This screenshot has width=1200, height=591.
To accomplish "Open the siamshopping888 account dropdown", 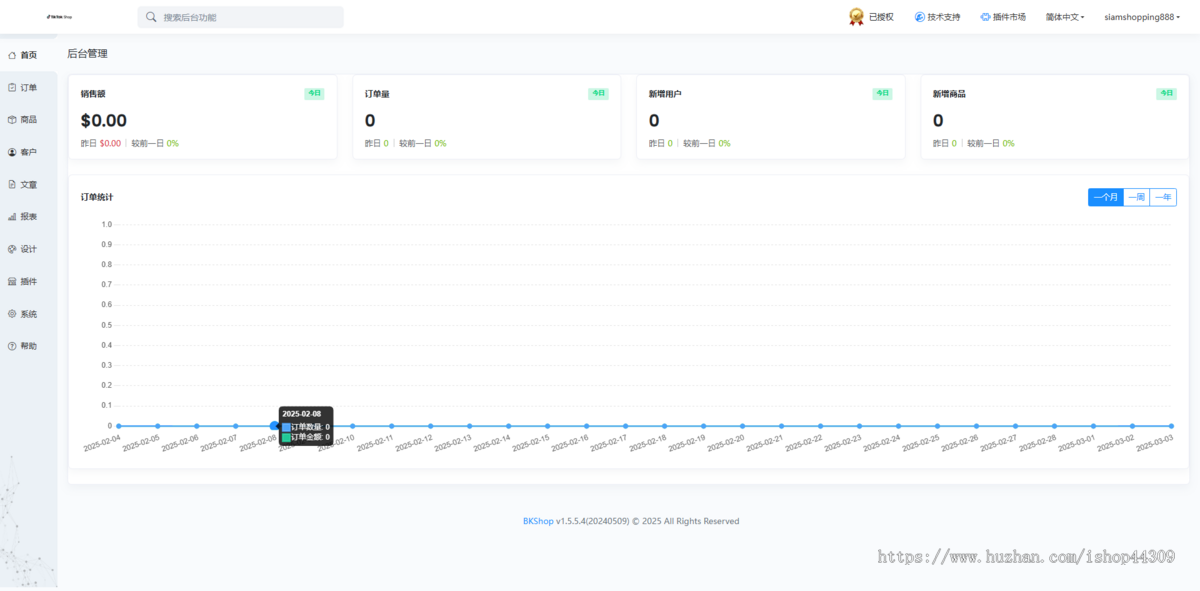I will [1142, 17].
